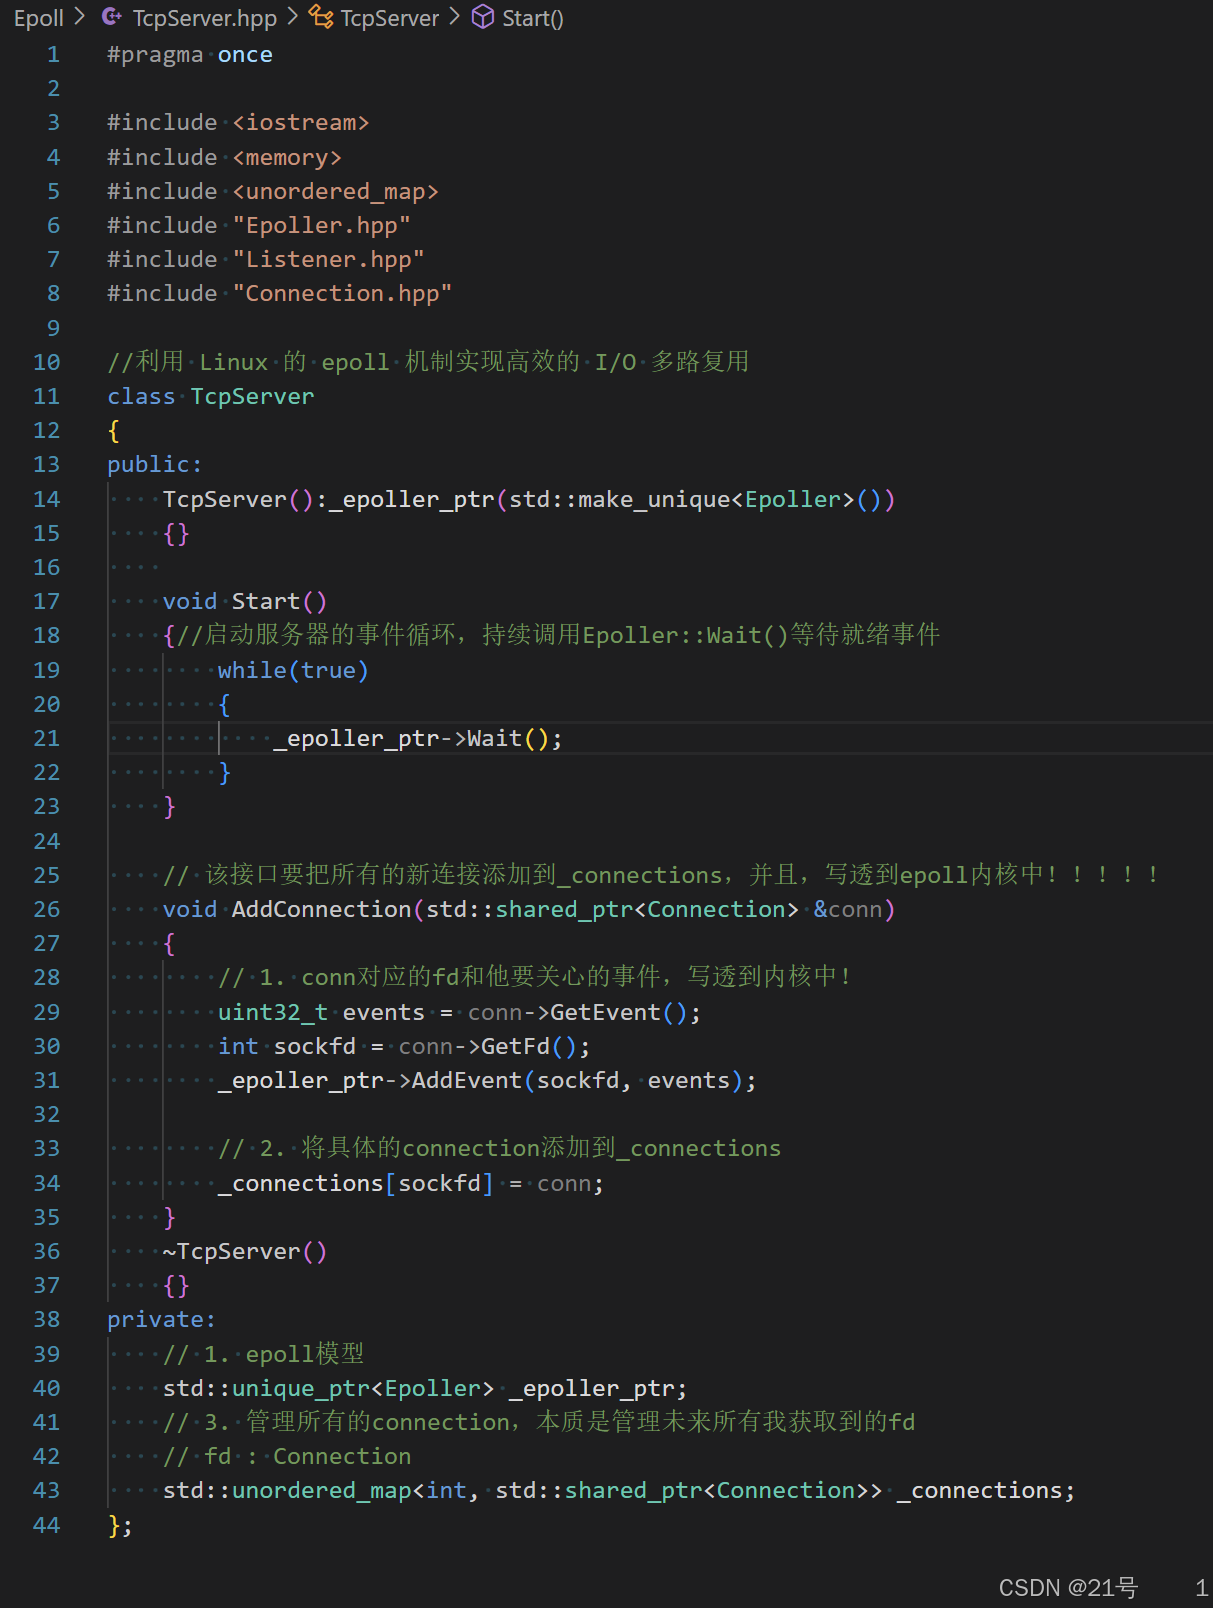The height and width of the screenshot is (1608, 1213).
Task: Click the 'public:' access specifier
Action: coord(155,465)
